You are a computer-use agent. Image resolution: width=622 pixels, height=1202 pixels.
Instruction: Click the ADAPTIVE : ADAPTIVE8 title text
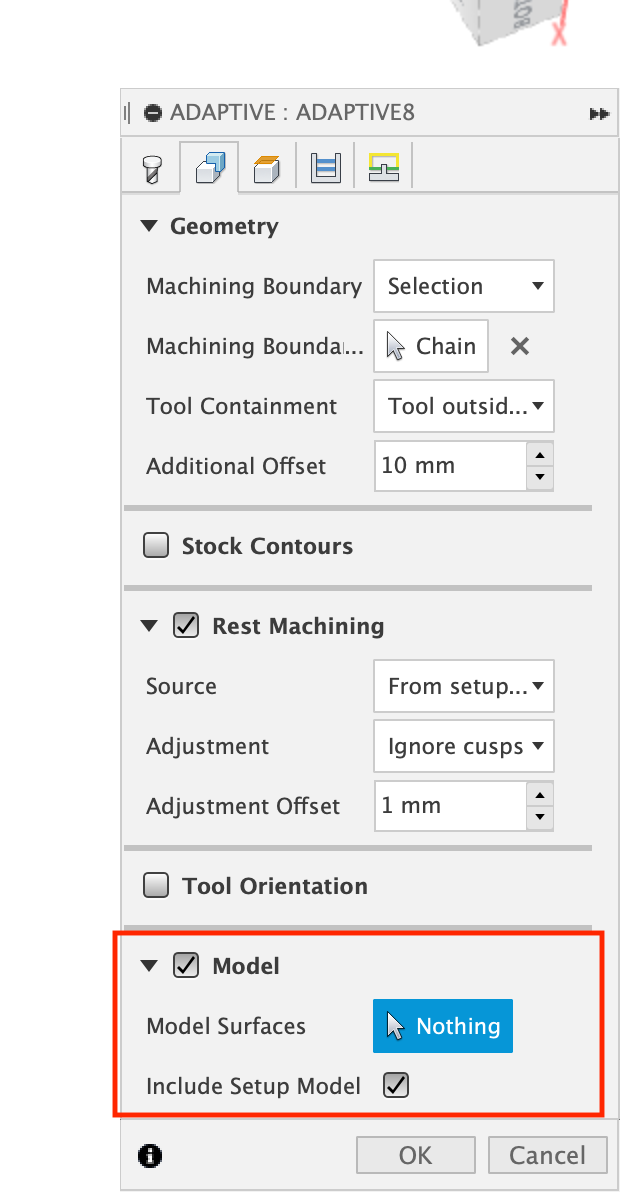(x=293, y=113)
